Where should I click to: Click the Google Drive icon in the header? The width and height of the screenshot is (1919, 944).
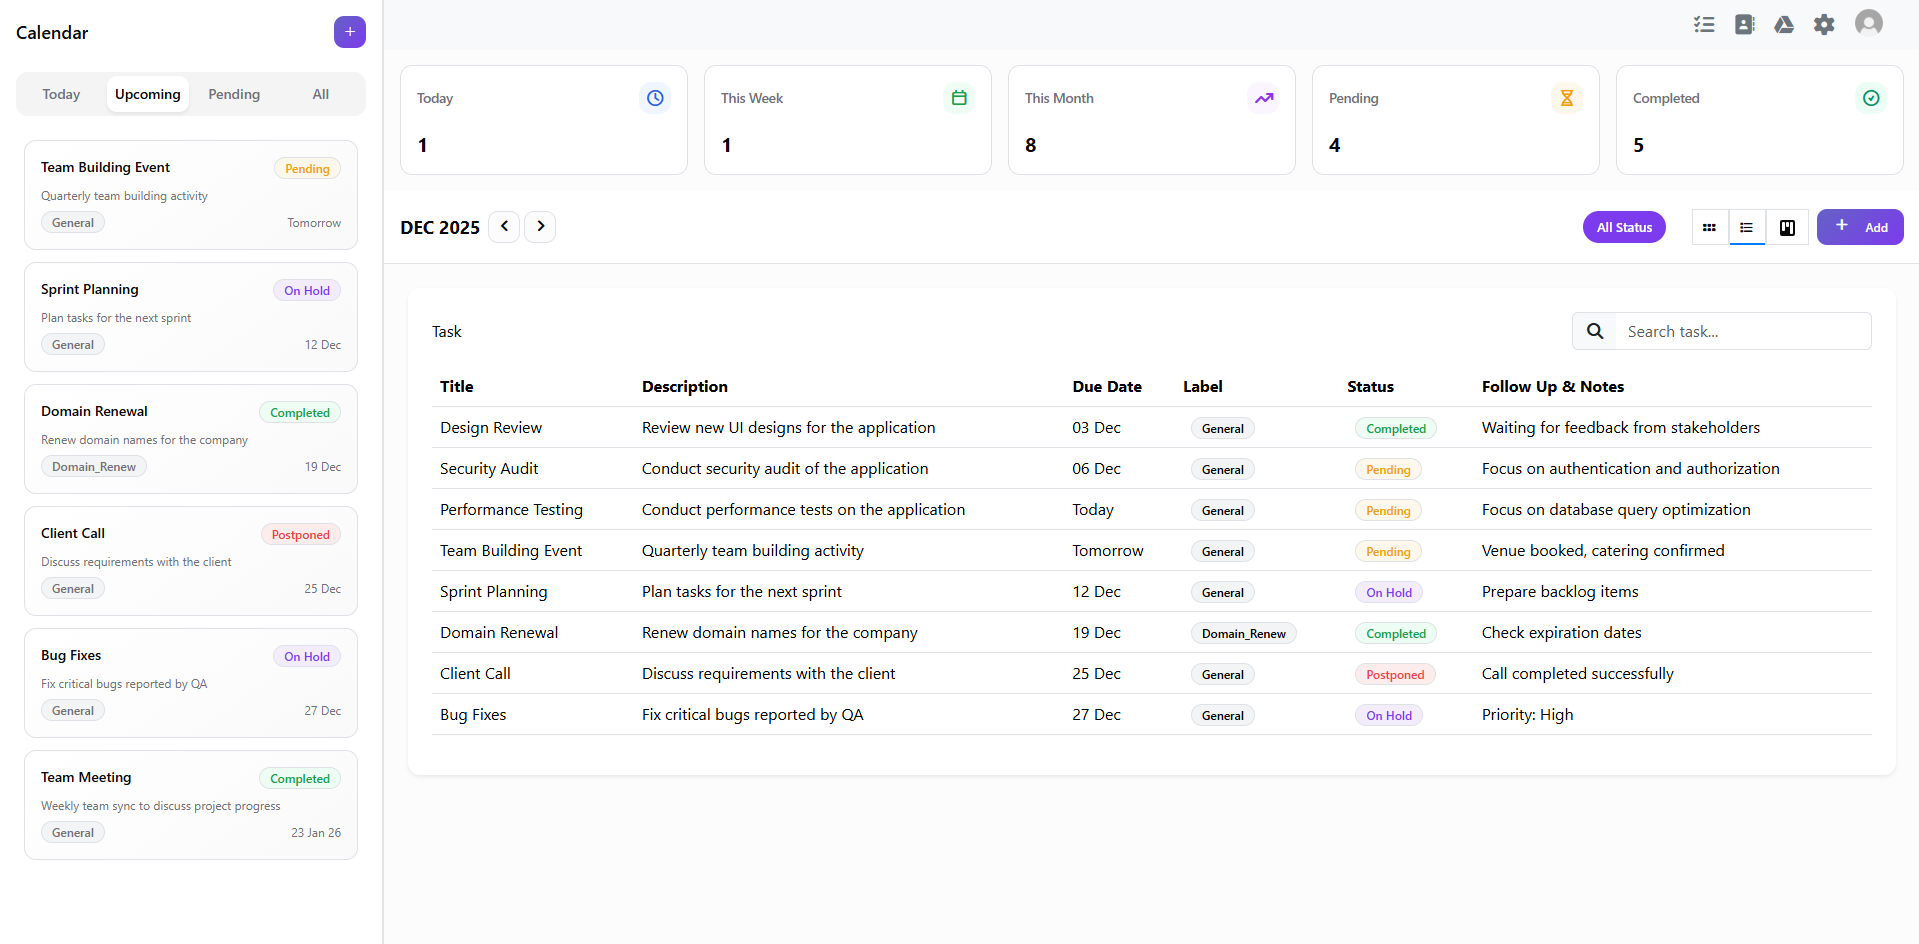[x=1784, y=24]
